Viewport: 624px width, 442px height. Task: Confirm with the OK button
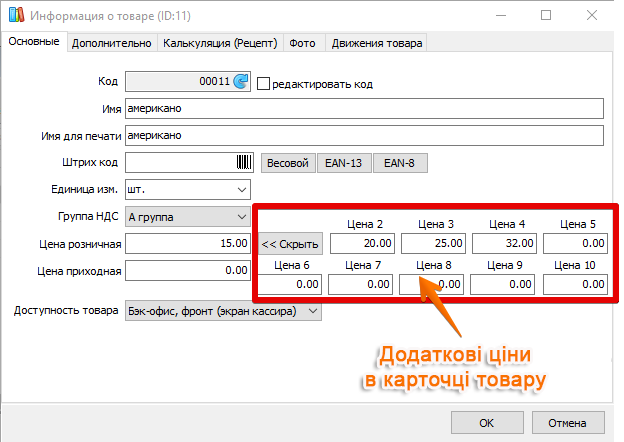coord(487,423)
